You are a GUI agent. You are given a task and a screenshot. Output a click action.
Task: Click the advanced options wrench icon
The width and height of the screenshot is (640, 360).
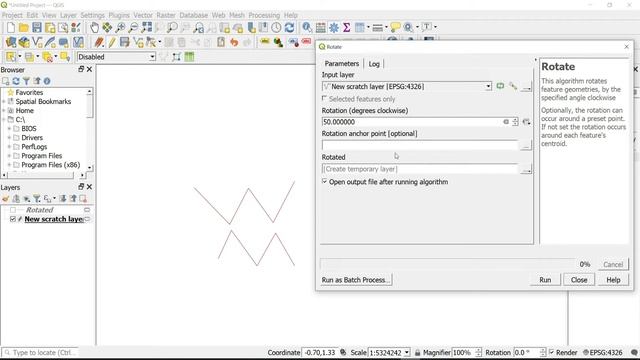[x=513, y=86]
